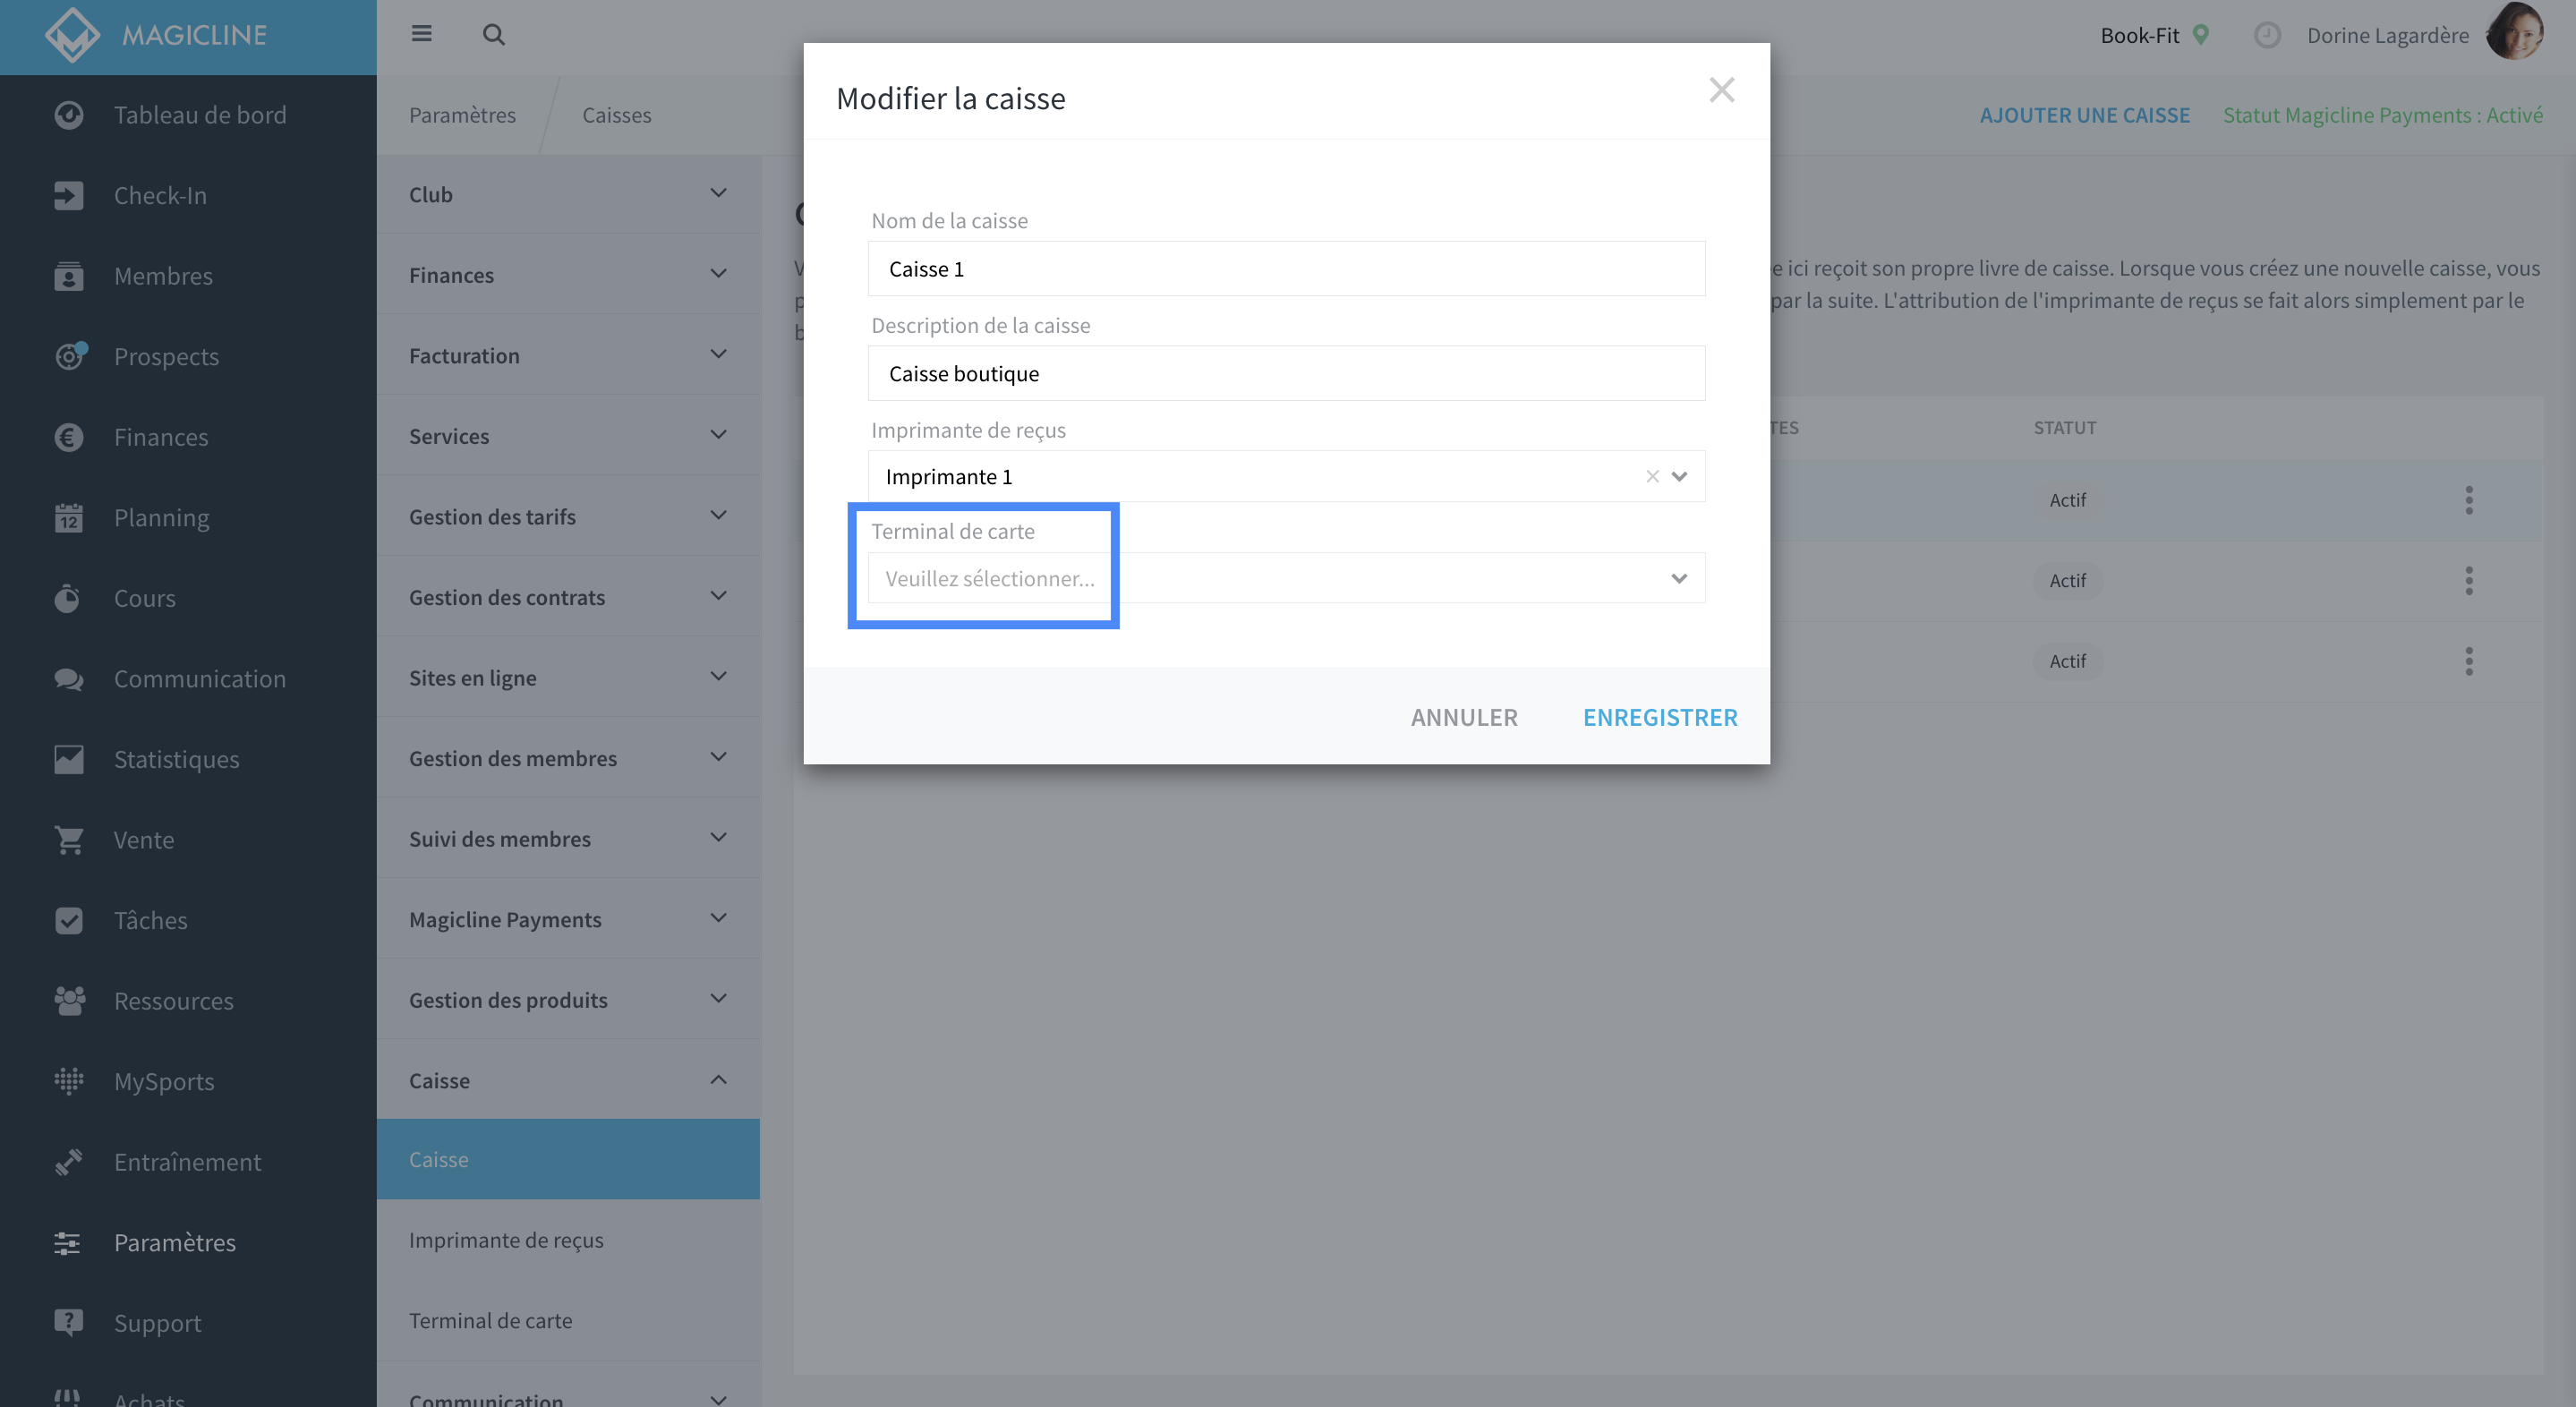Open Planning calendar icon in sidebar

tap(68, 517)
